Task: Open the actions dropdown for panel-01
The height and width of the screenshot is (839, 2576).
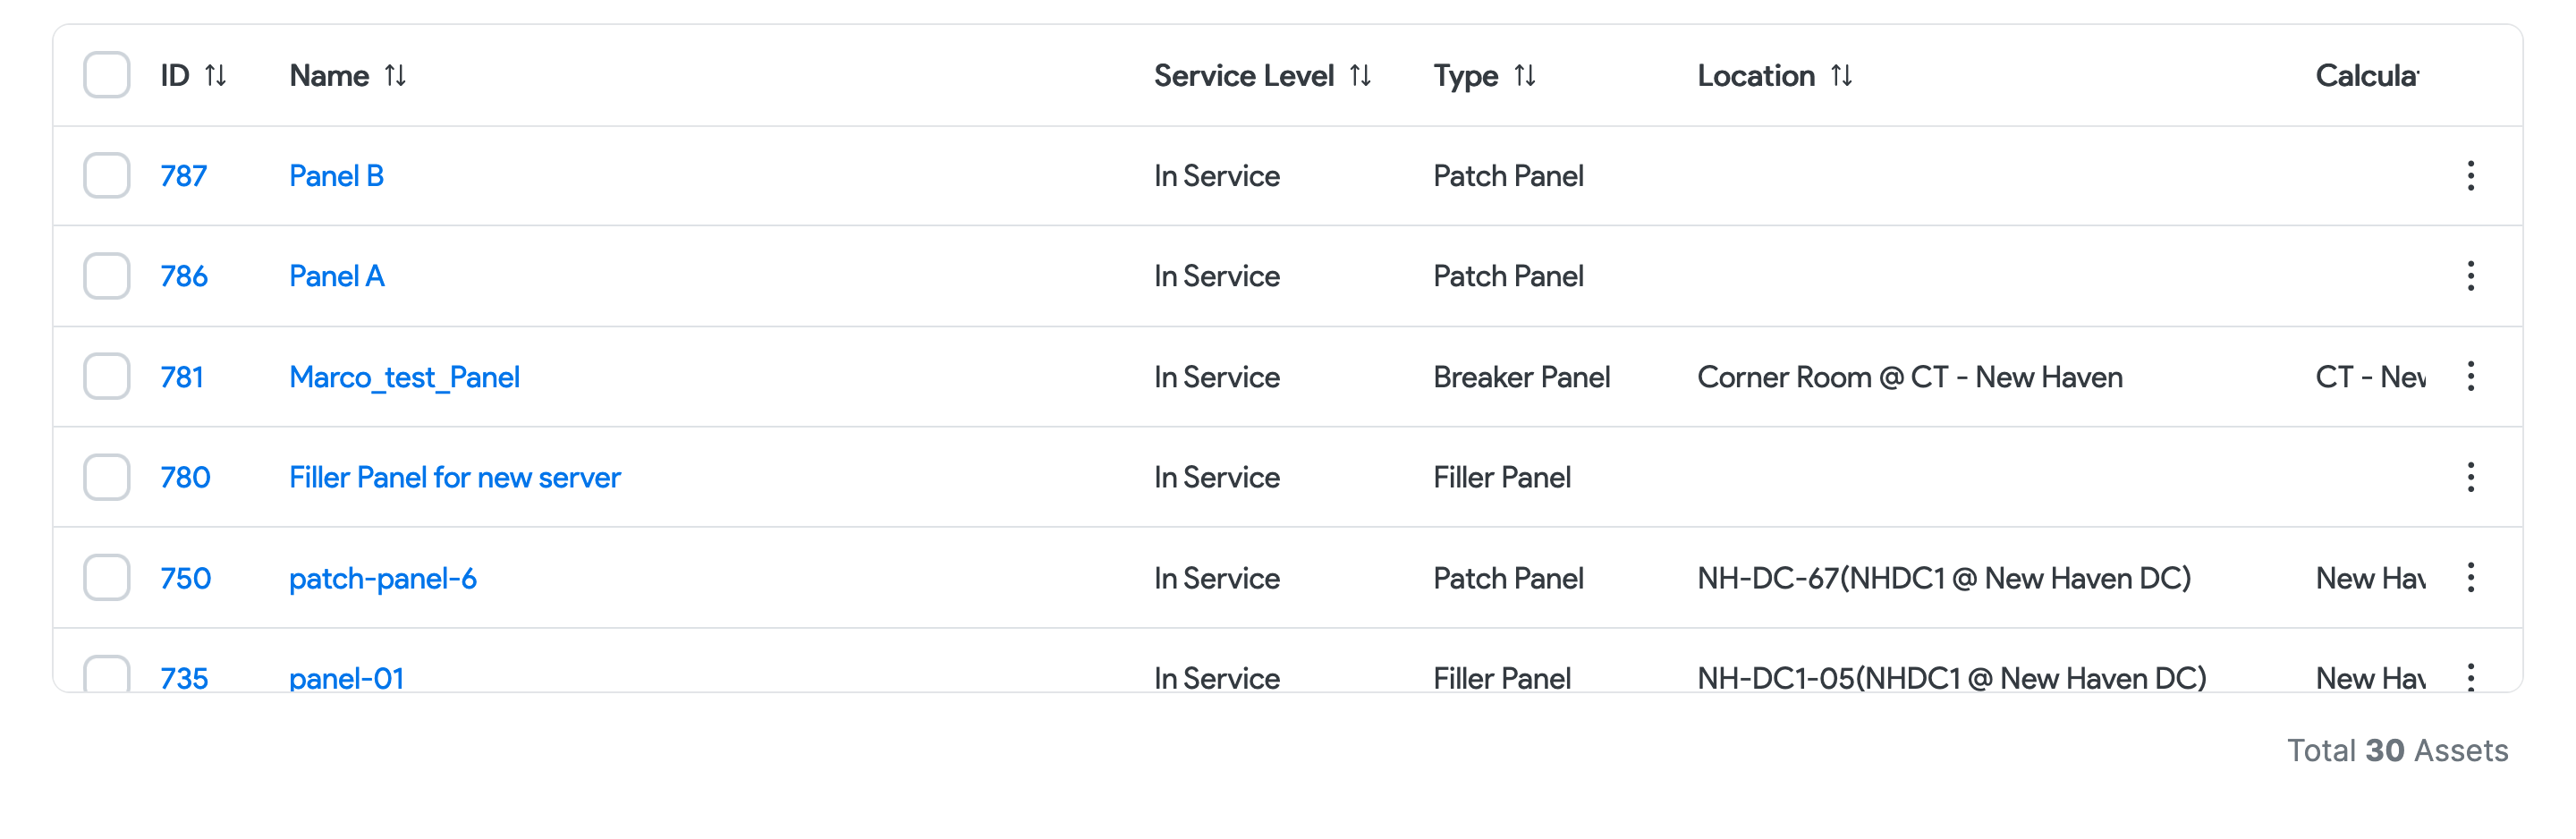Action: coord(2471,677)
